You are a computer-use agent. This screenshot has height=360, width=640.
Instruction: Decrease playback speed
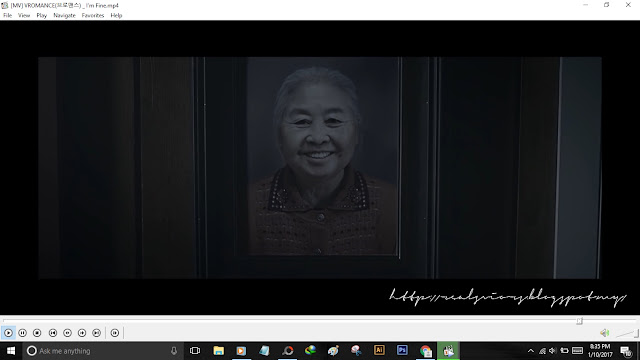[67, 333]
